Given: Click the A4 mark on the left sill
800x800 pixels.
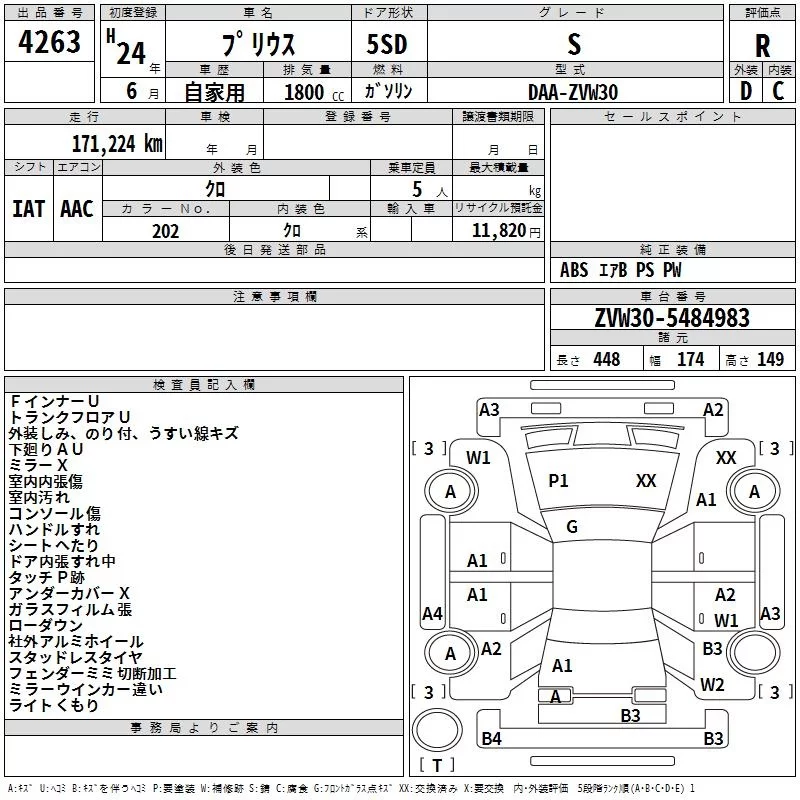Looking at the screenshot, I should tap(432, 614).
